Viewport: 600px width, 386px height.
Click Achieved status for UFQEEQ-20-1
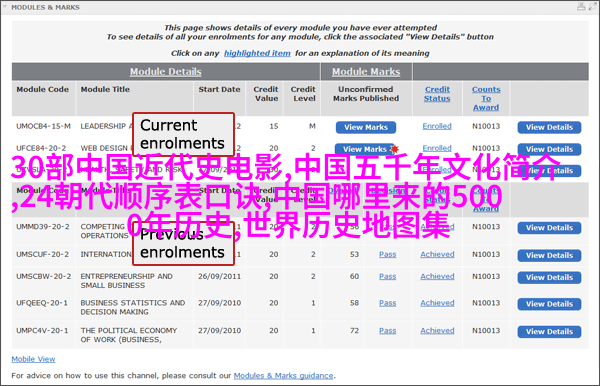(437, 303)
